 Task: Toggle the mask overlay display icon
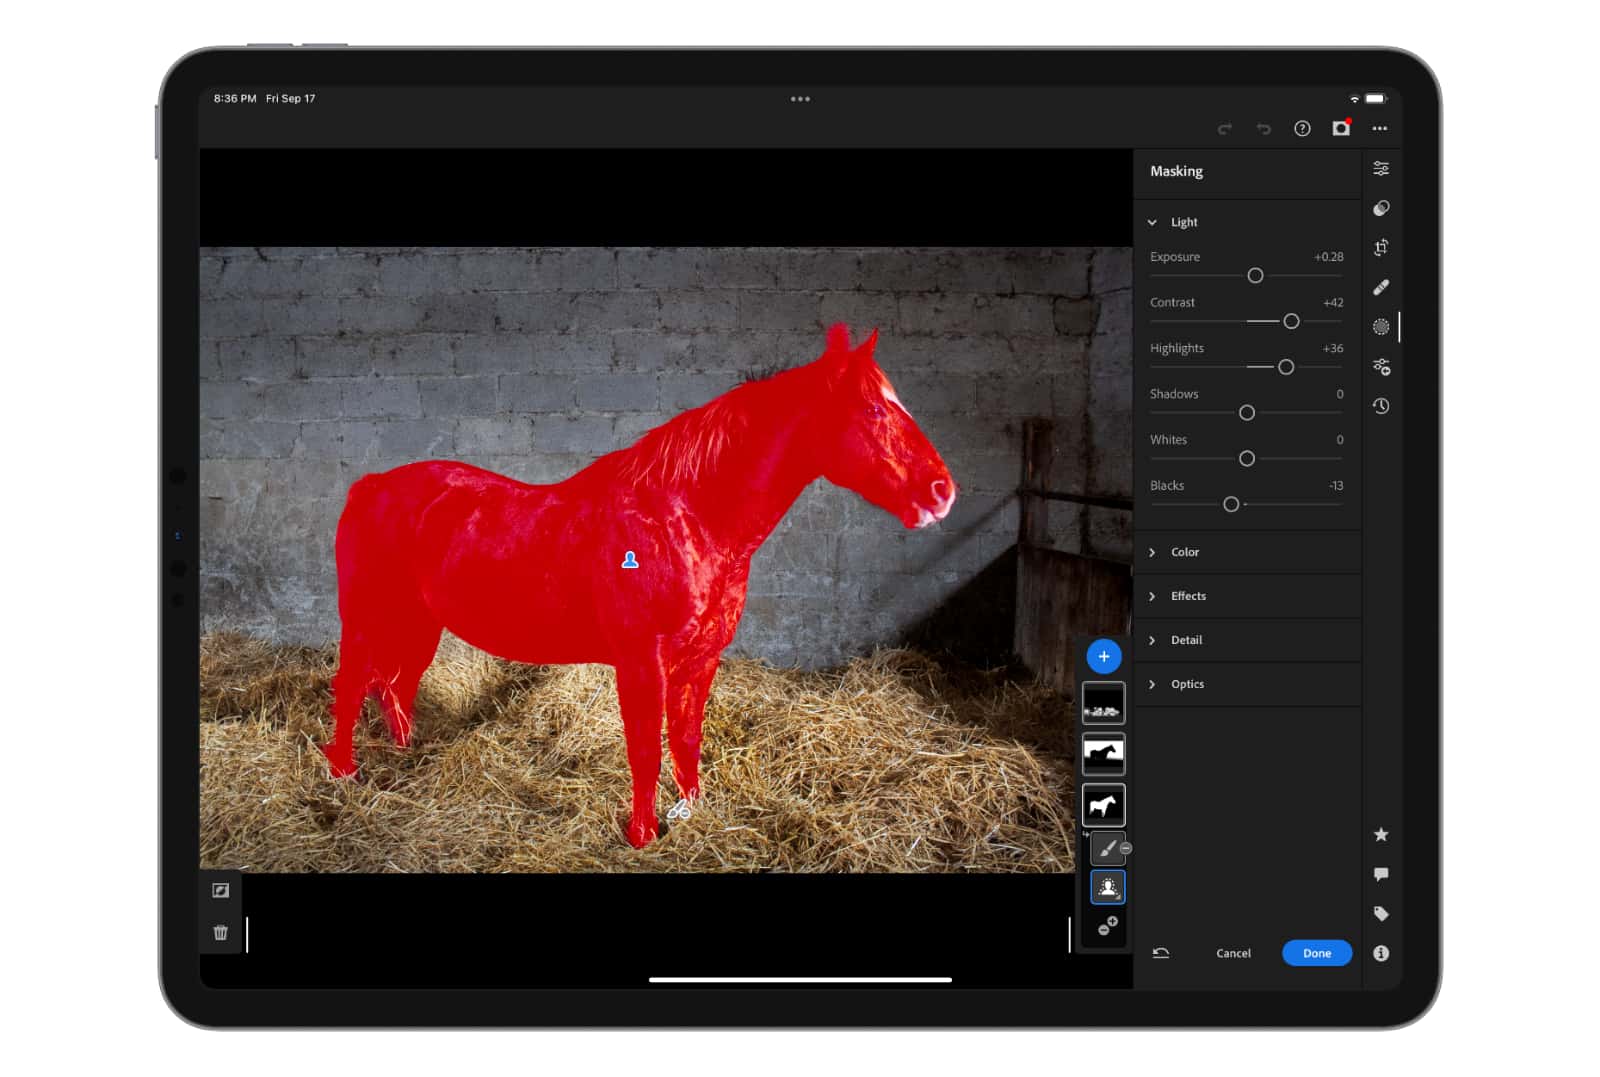(x=221, y=891)
